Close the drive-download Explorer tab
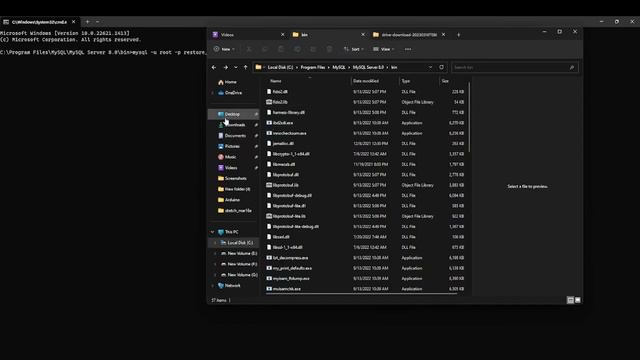Viewport: 640px width, 360px height. coord(443,35)
